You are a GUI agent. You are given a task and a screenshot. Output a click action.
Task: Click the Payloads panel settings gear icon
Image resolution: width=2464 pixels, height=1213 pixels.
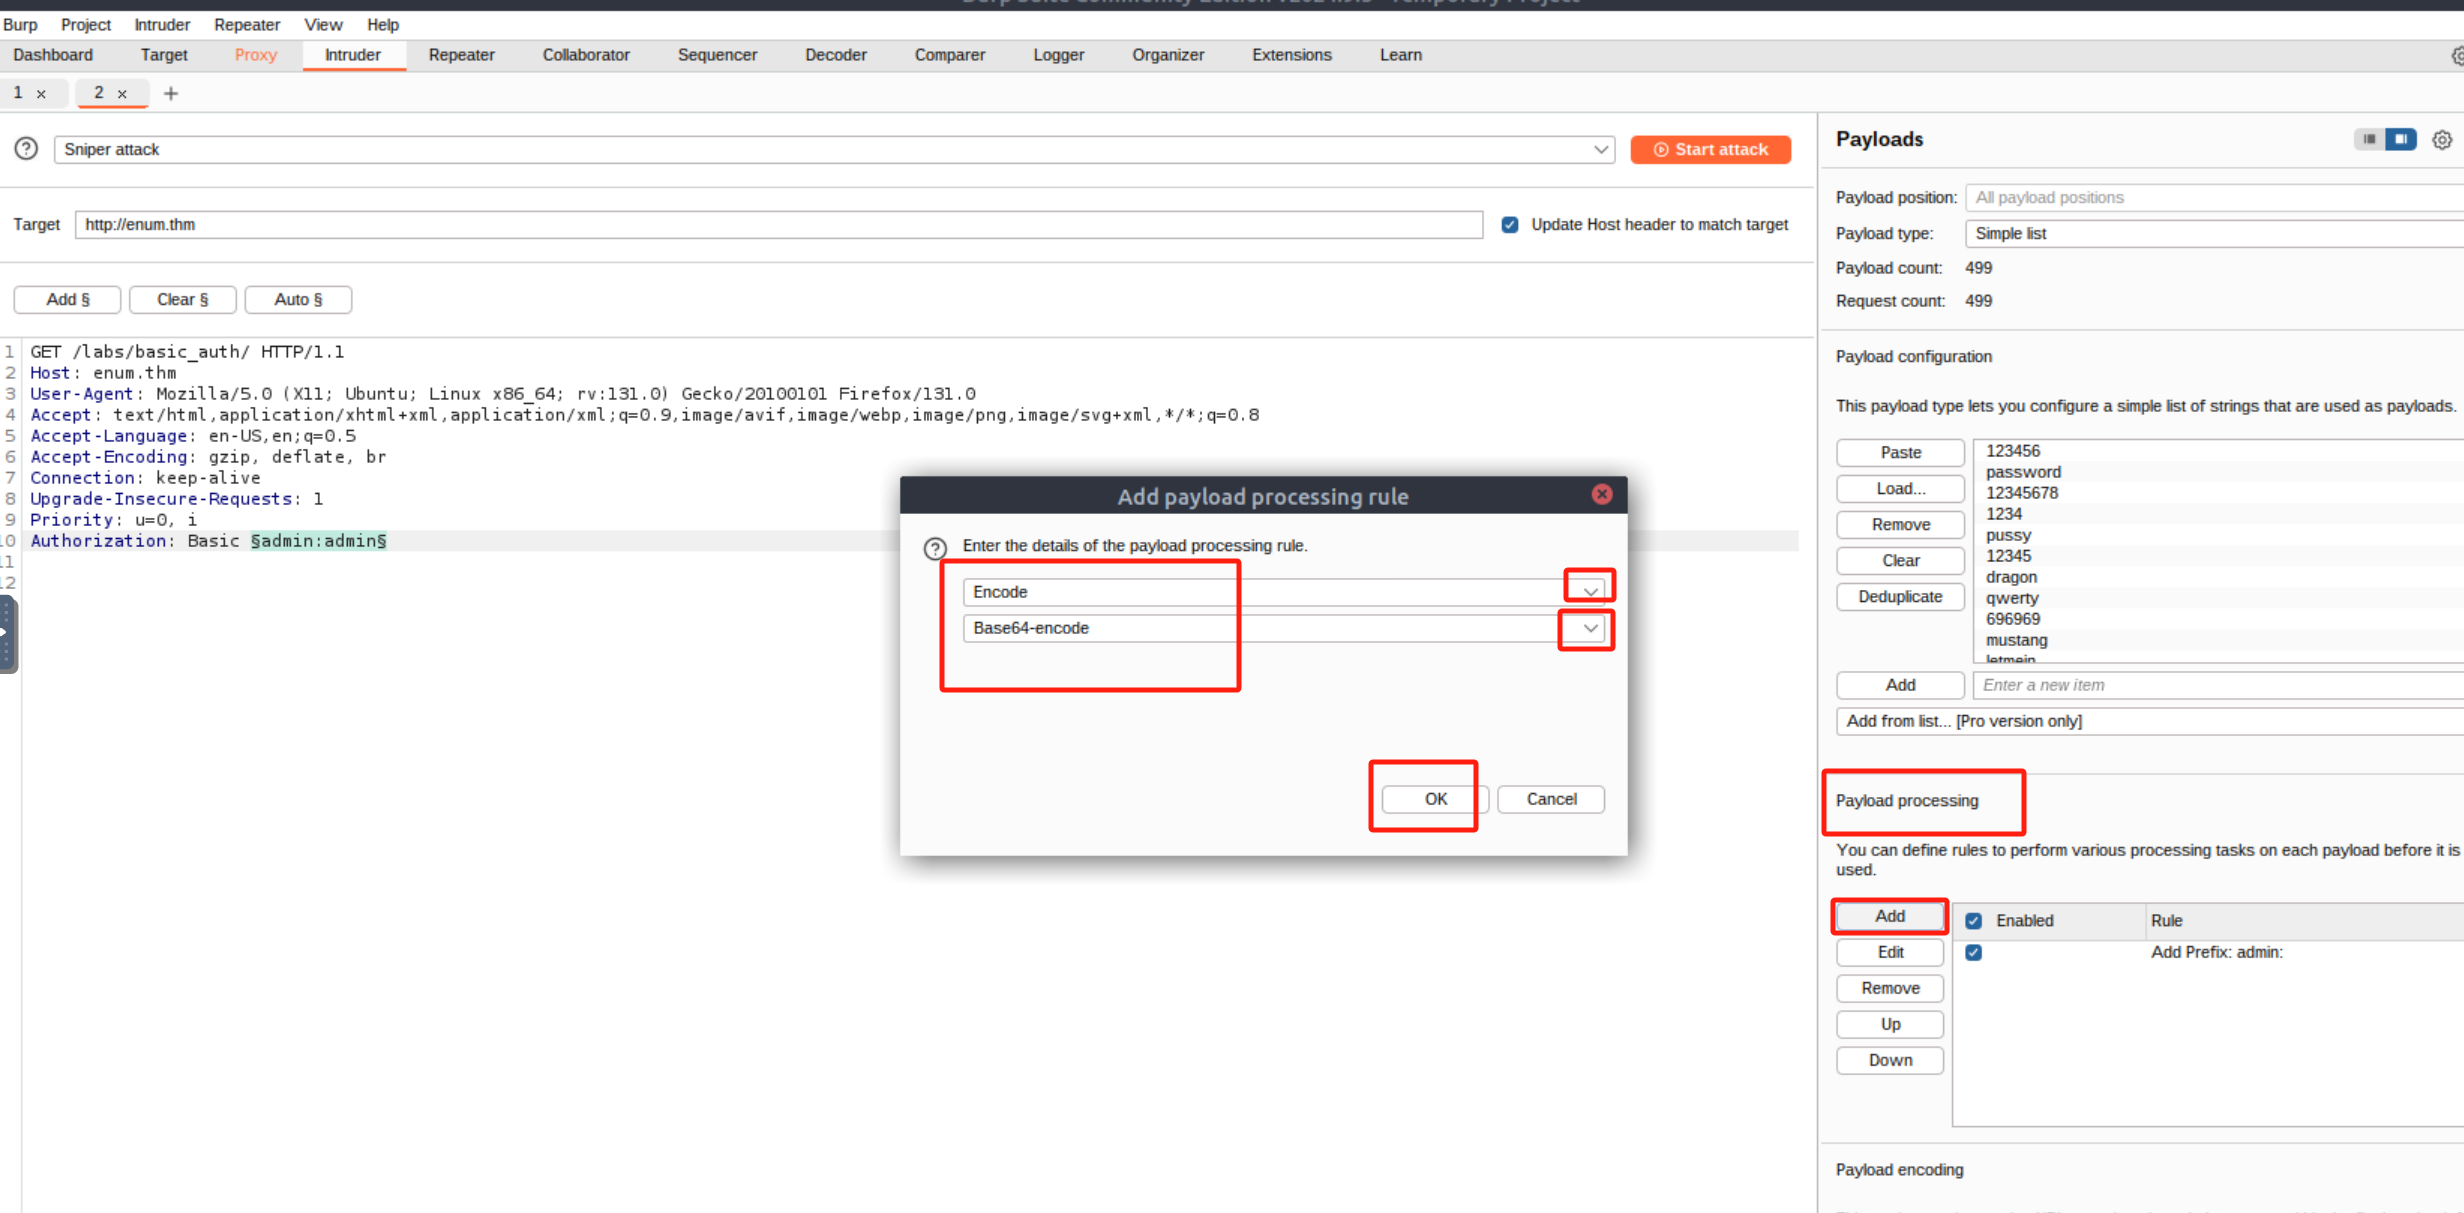2441,140
